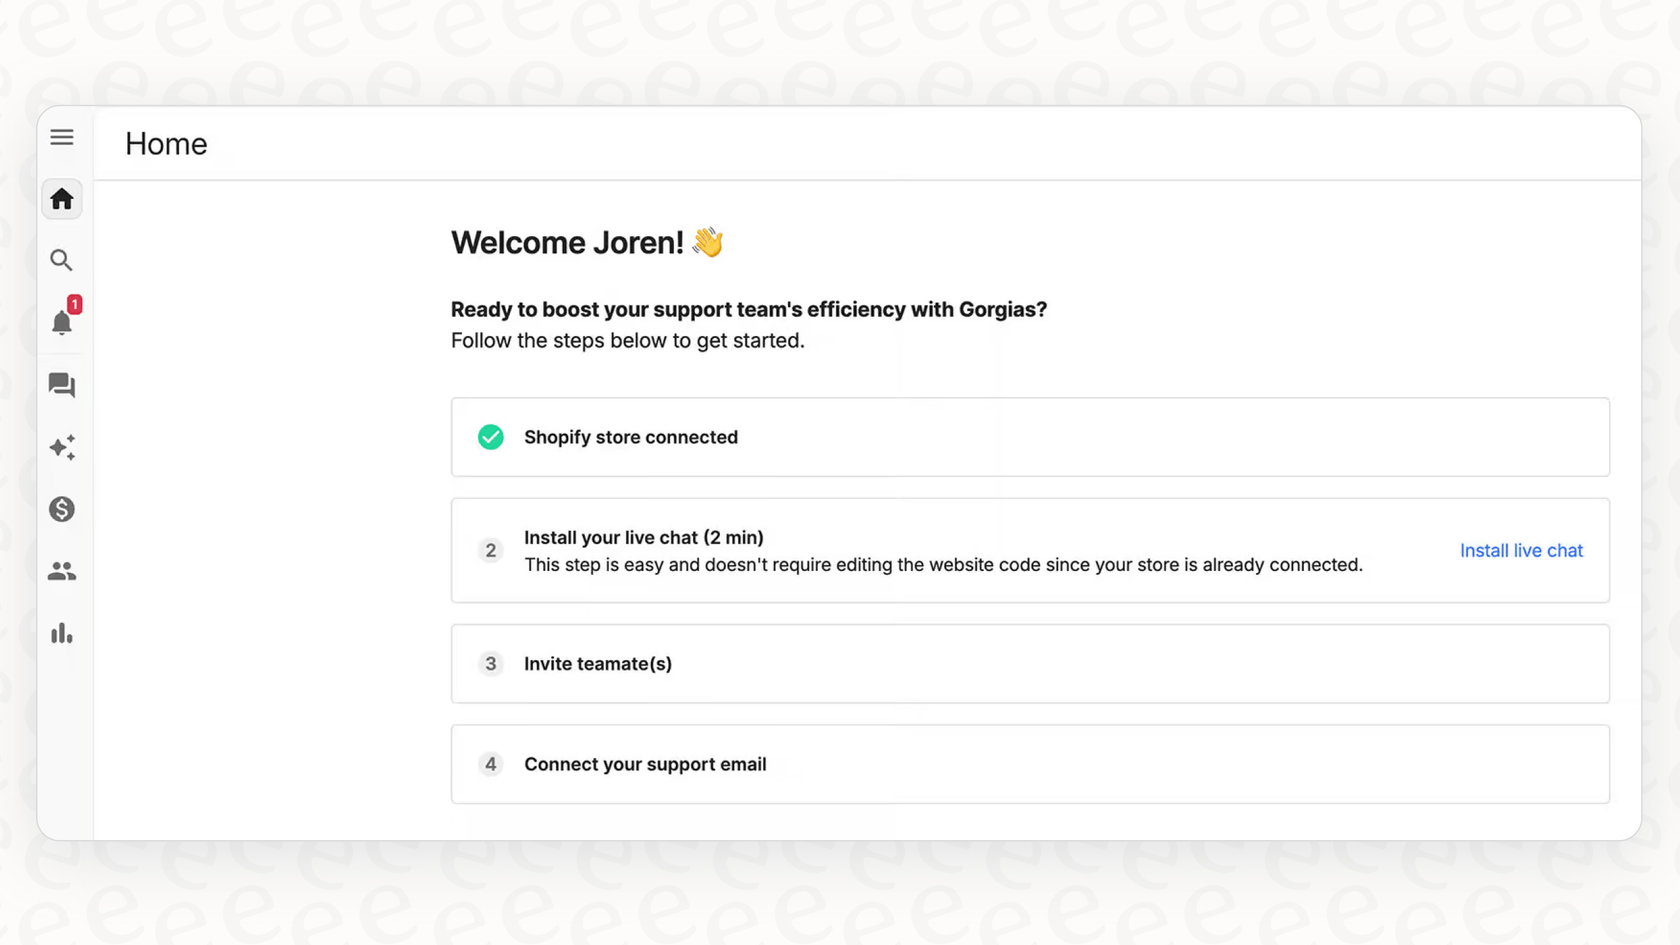Click step number 4 circle

[491, 764]
